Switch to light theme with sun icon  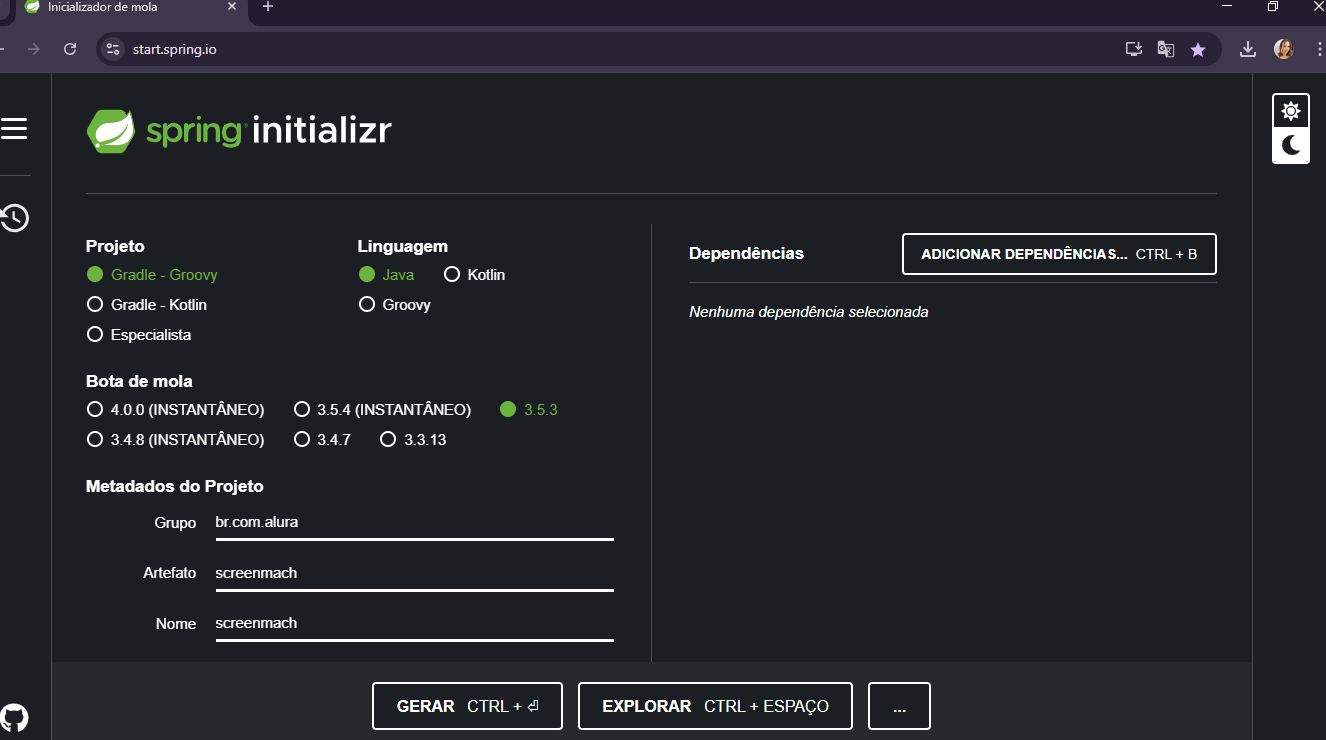pyautogui.click(x=1291, y=111)
